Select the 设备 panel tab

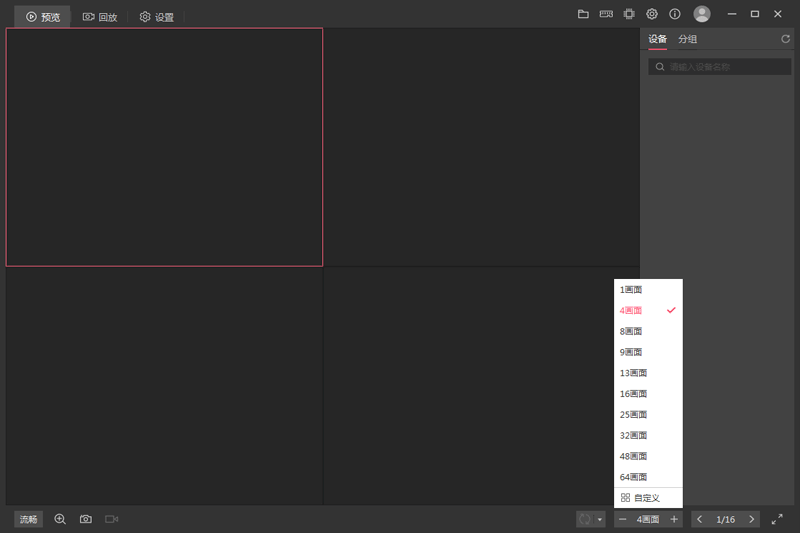(658, 39)
